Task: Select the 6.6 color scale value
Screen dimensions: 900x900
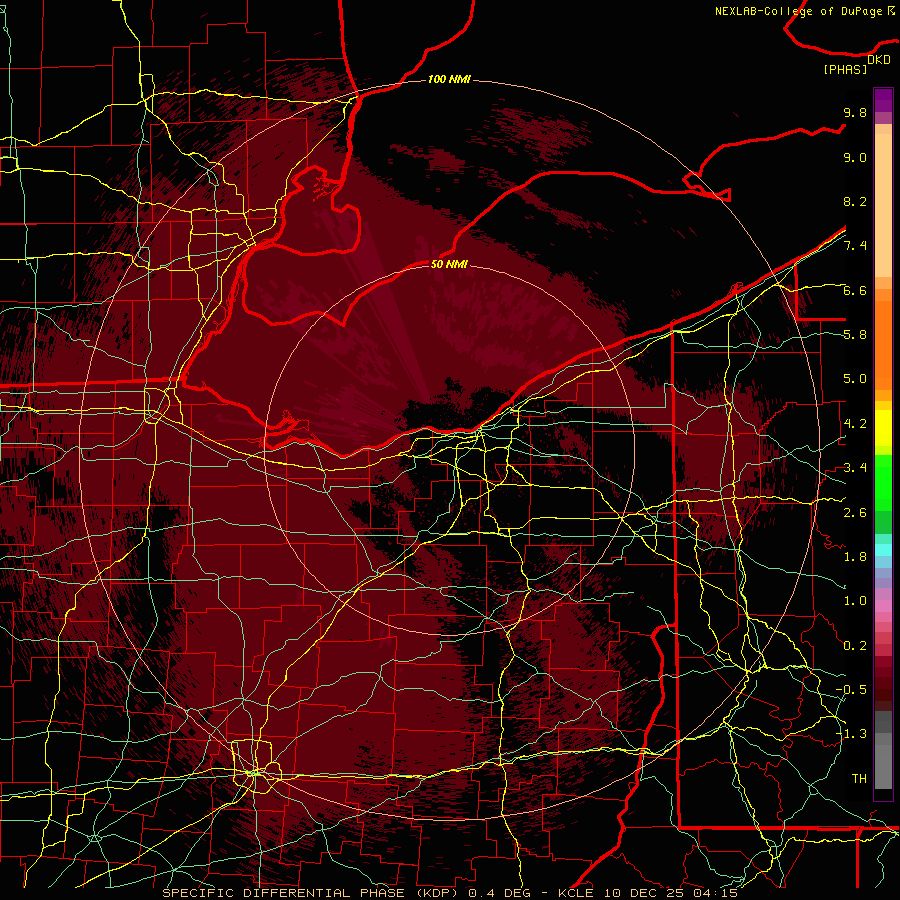Action: pyautogui.click(x=855, y=291)
